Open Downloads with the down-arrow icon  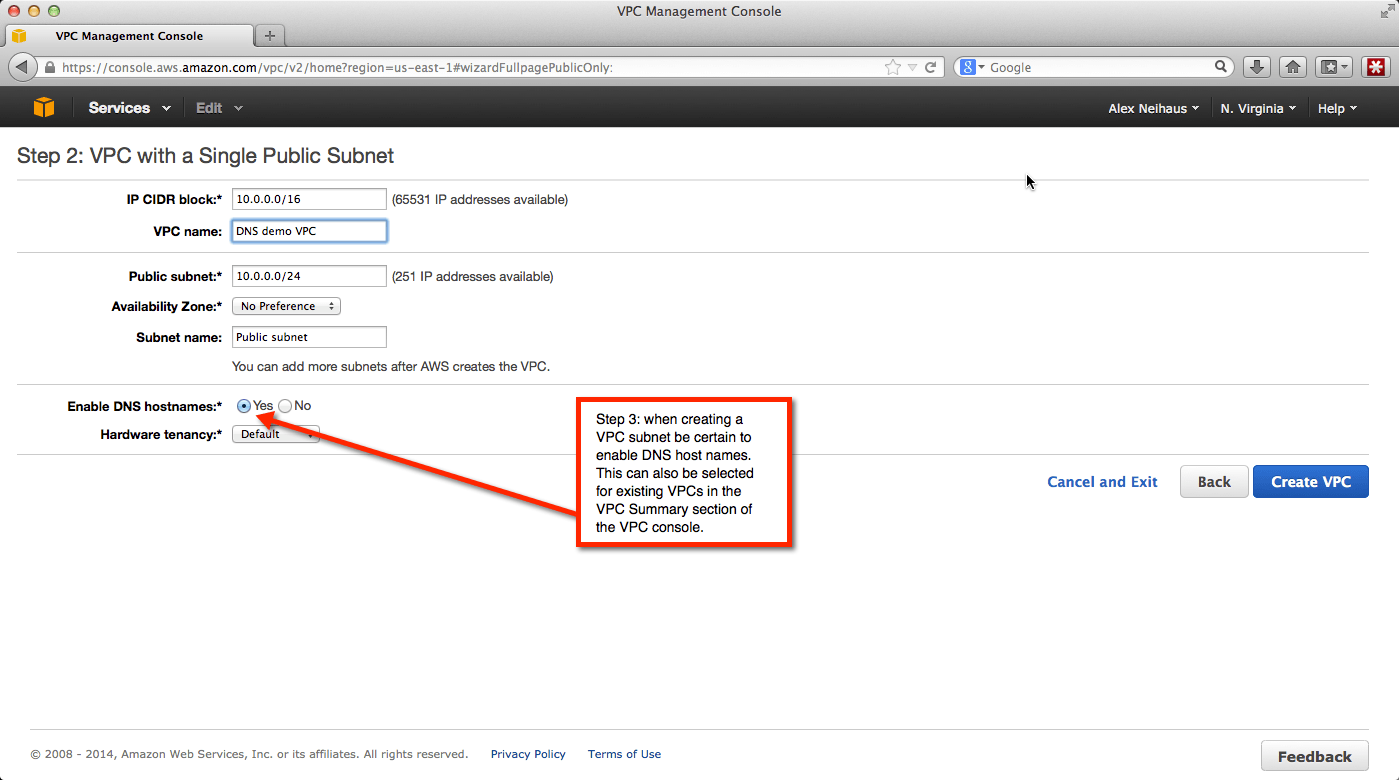click(1256, 67)
